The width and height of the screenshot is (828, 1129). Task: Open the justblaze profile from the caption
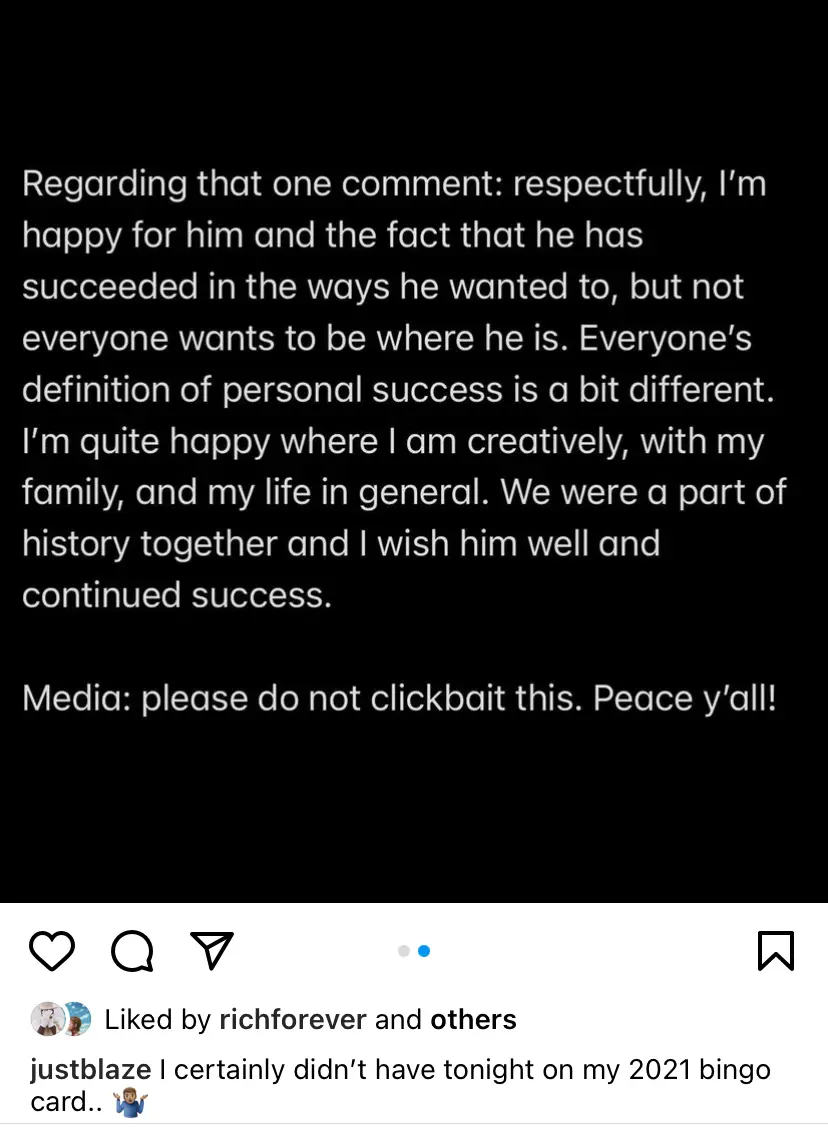tap(90, 1070)
